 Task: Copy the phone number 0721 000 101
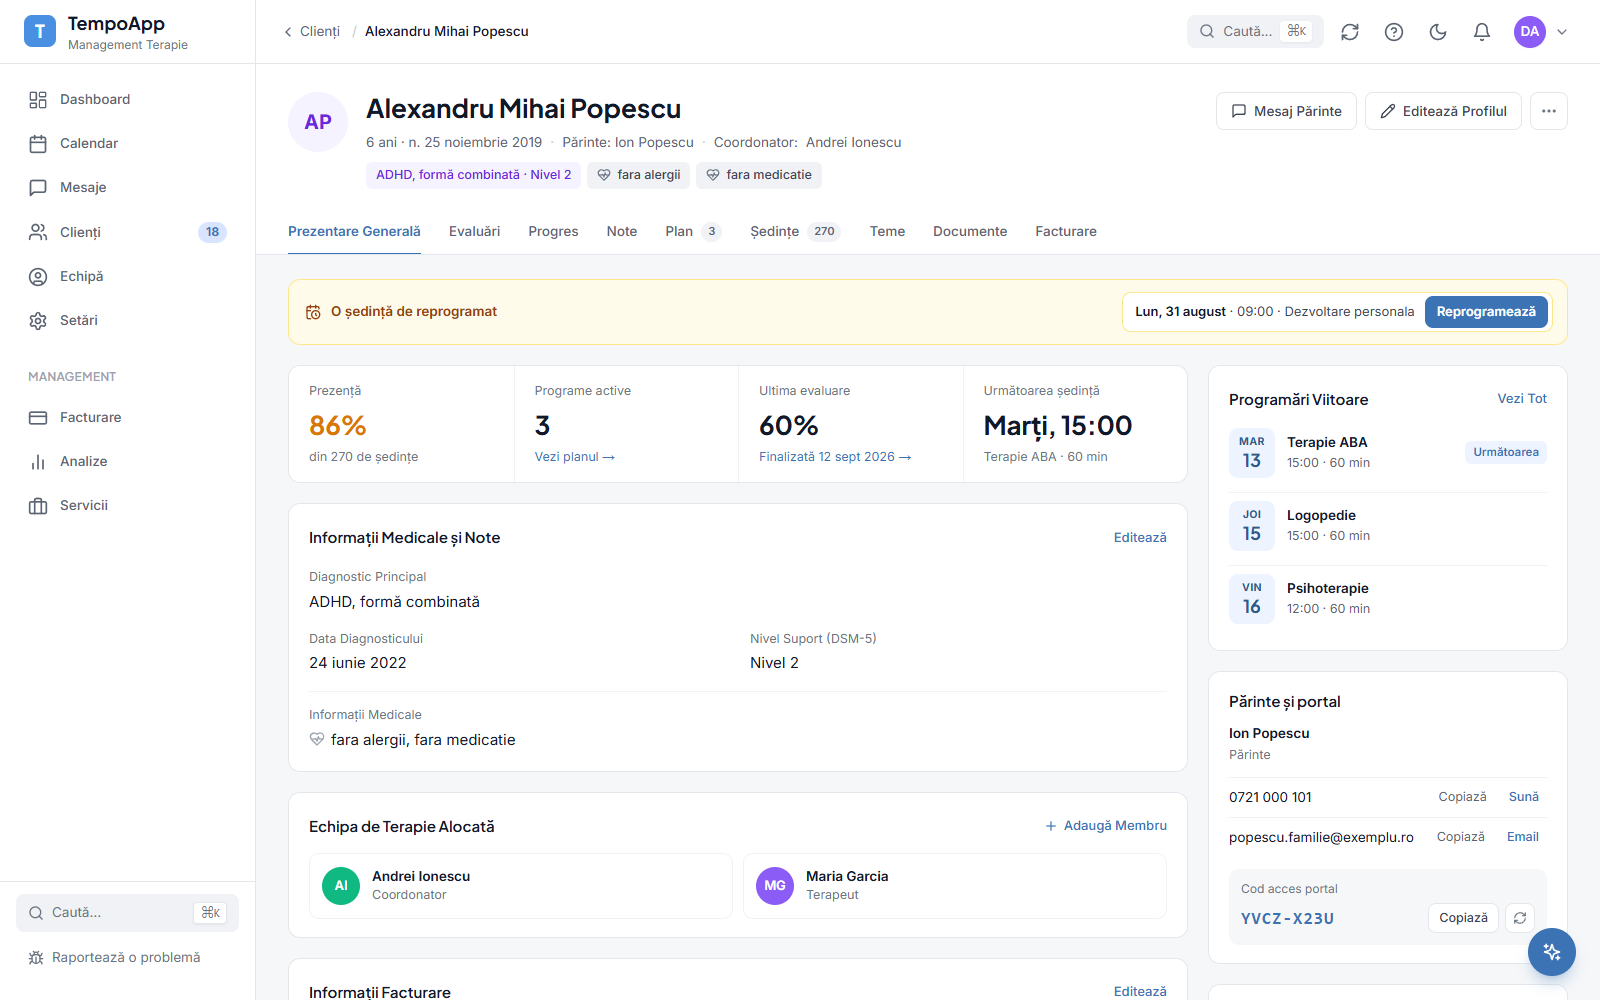tap(1462, 797)
